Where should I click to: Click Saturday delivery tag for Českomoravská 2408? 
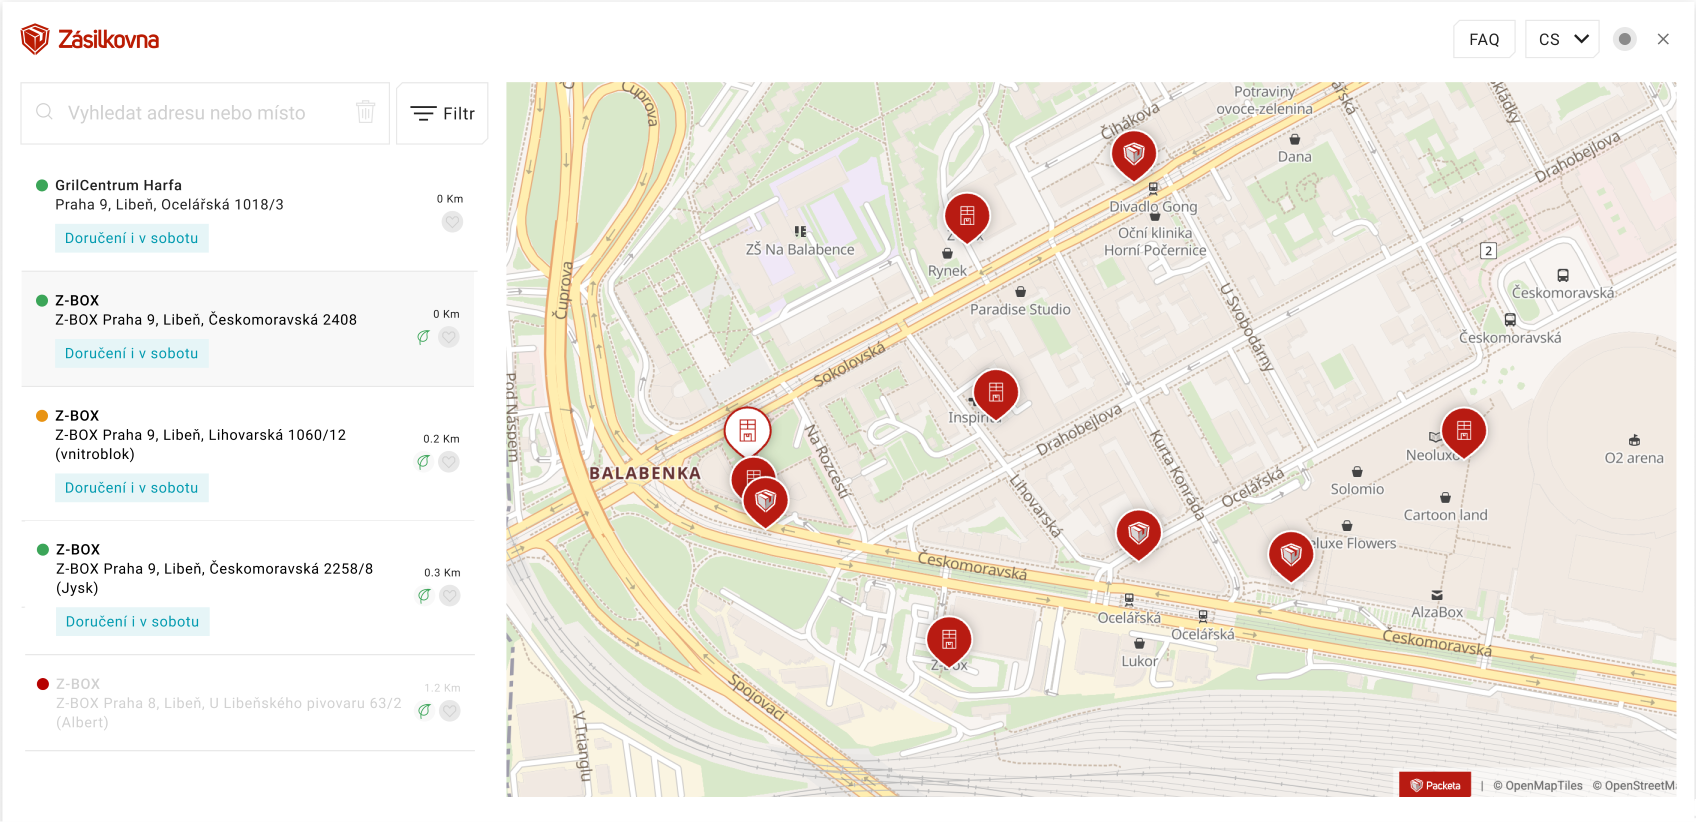coord(132,353)
